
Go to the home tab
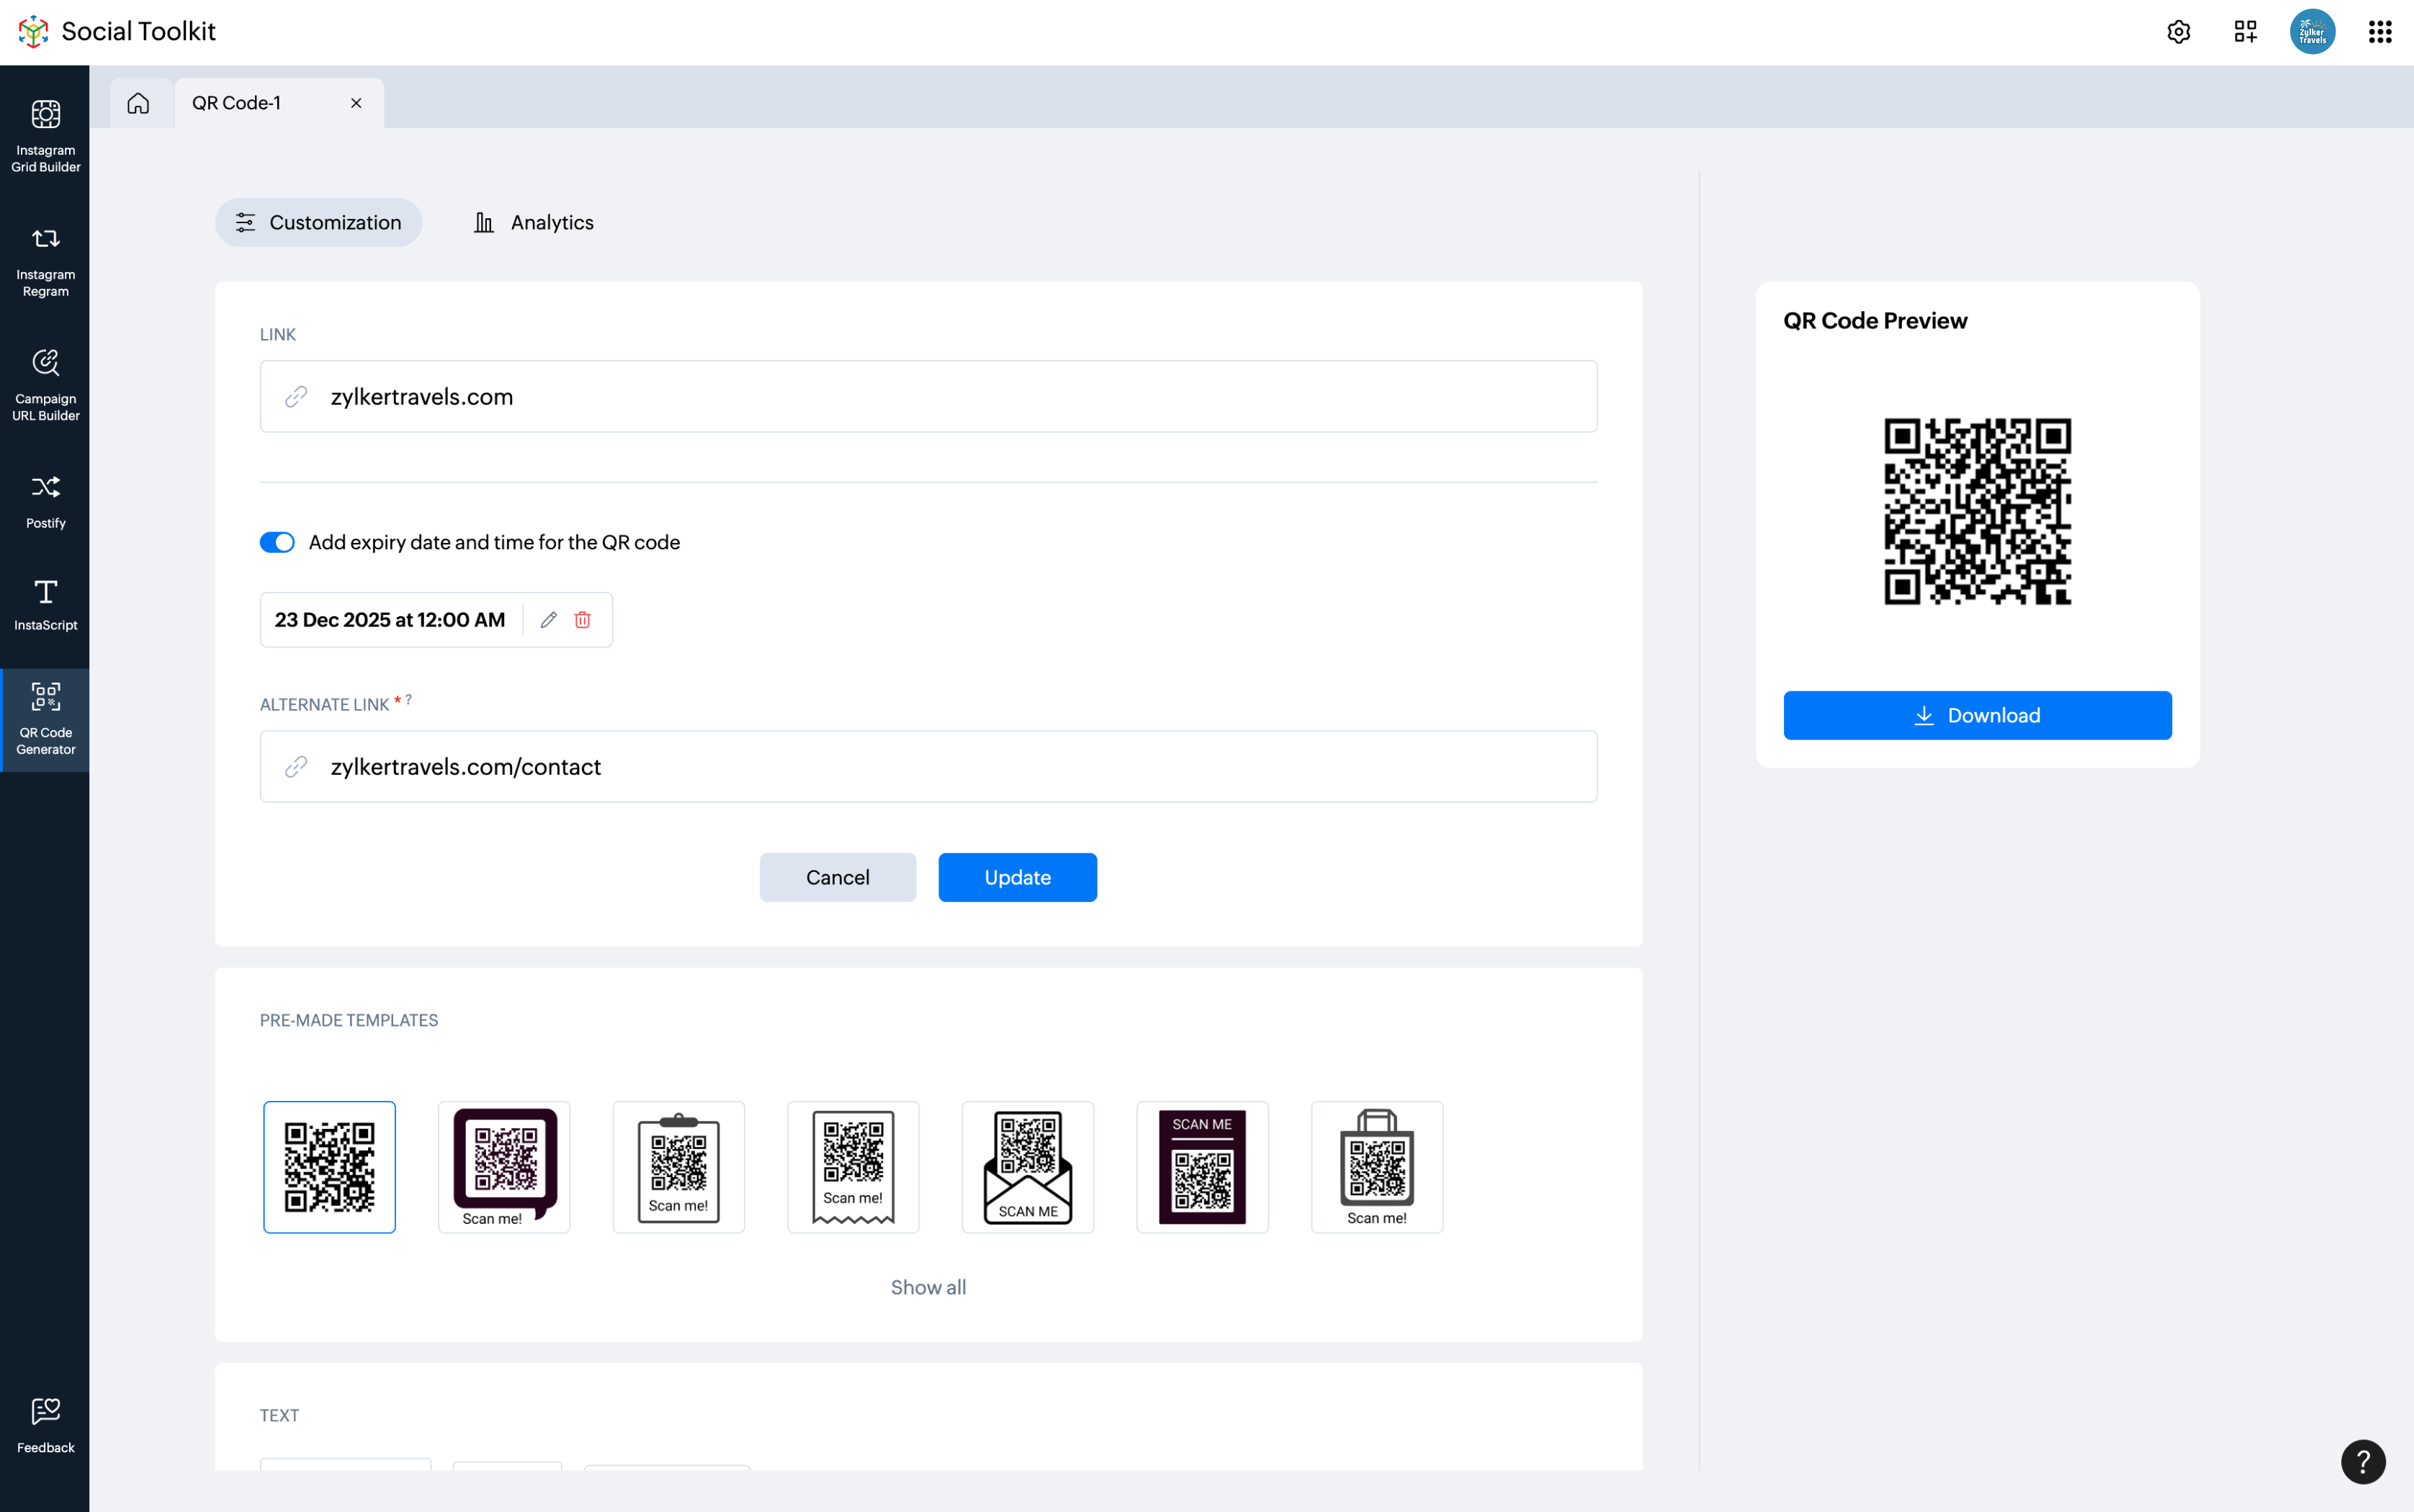click(138, 103)
